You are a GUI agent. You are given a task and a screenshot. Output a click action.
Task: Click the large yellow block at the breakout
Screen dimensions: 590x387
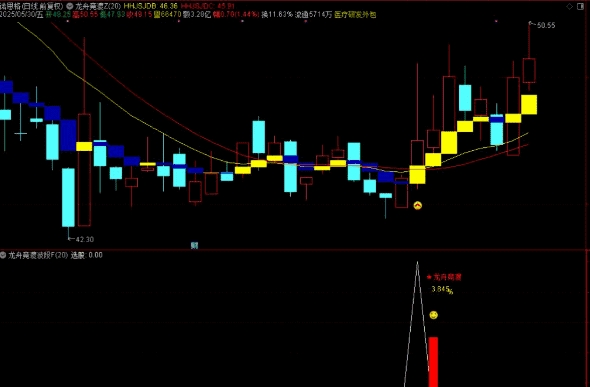point(417,175)
